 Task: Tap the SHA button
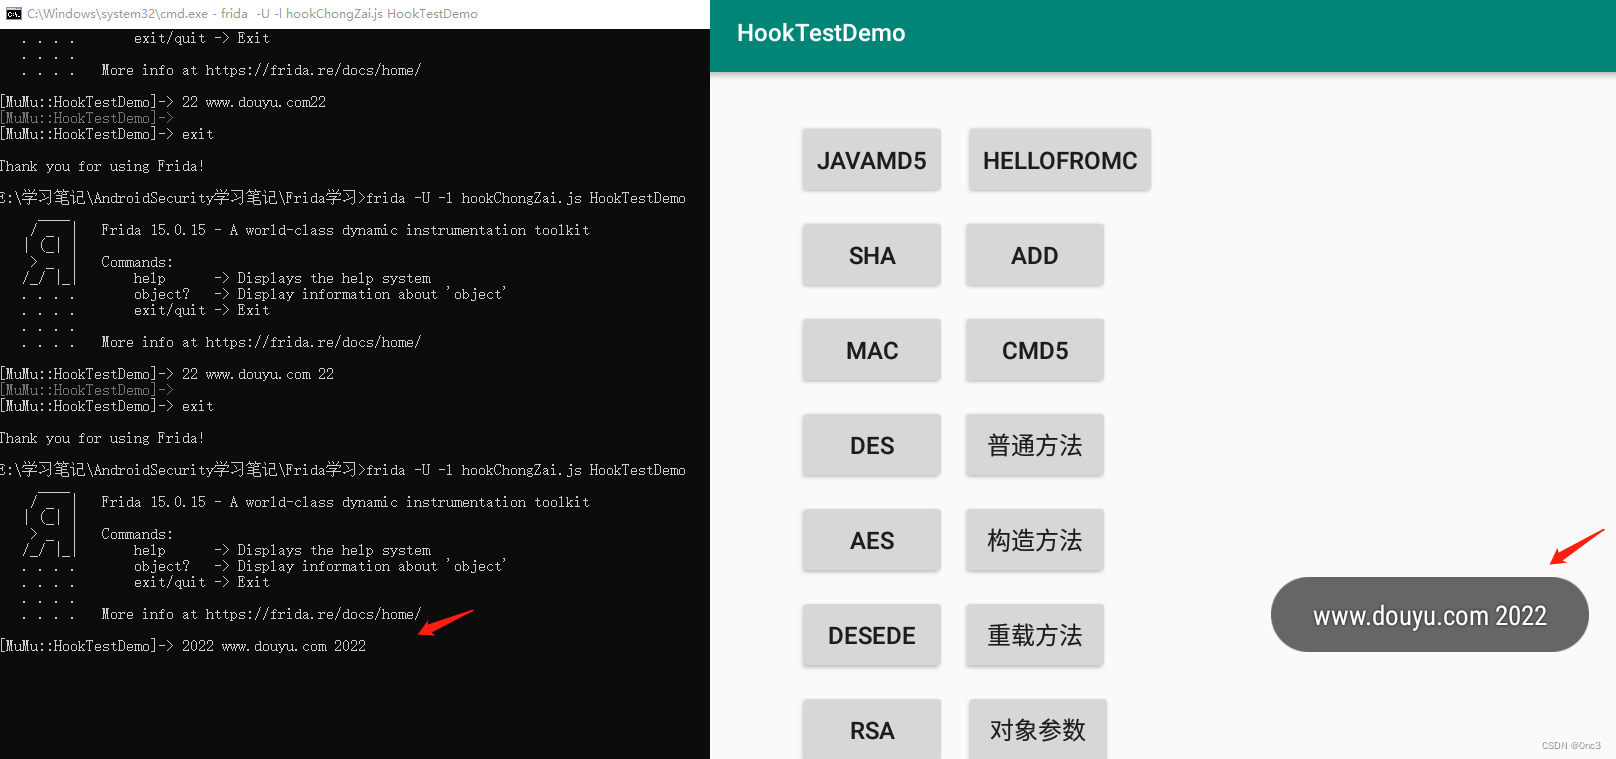click(871, 255)
